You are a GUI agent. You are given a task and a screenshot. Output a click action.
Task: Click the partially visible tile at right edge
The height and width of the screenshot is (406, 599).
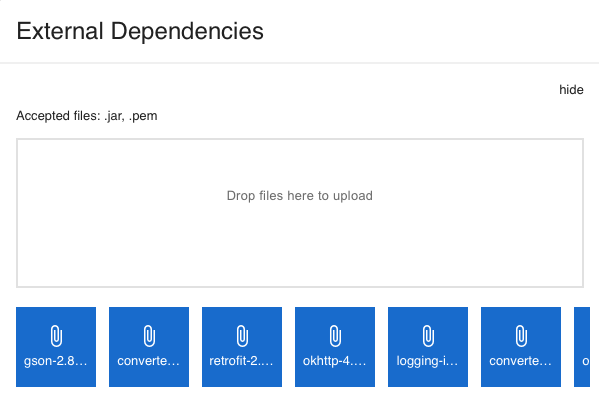[582, 347]
